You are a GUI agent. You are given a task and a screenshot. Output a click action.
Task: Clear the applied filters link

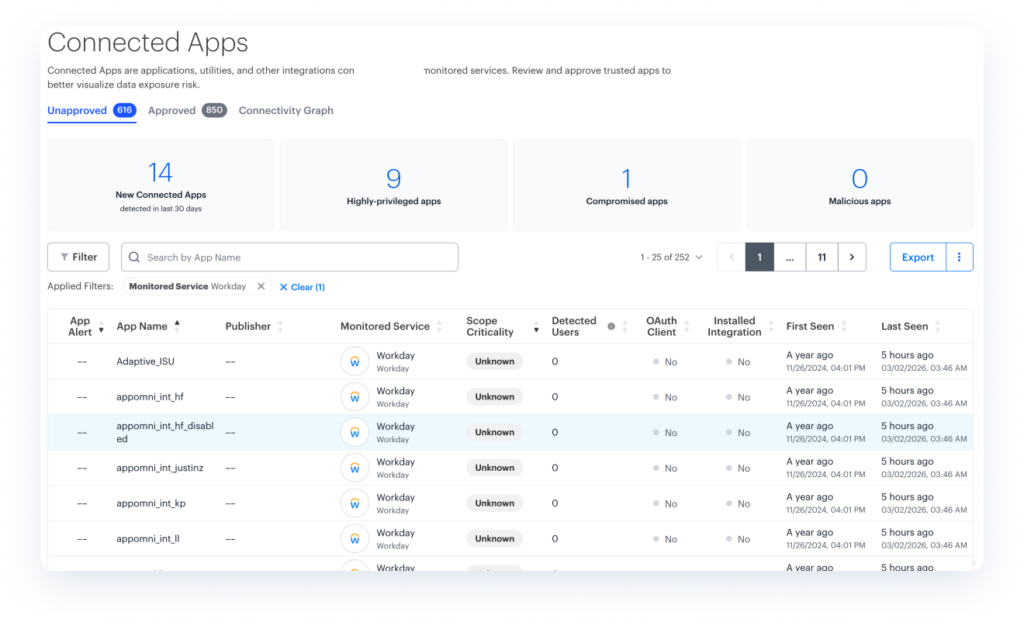302,287
